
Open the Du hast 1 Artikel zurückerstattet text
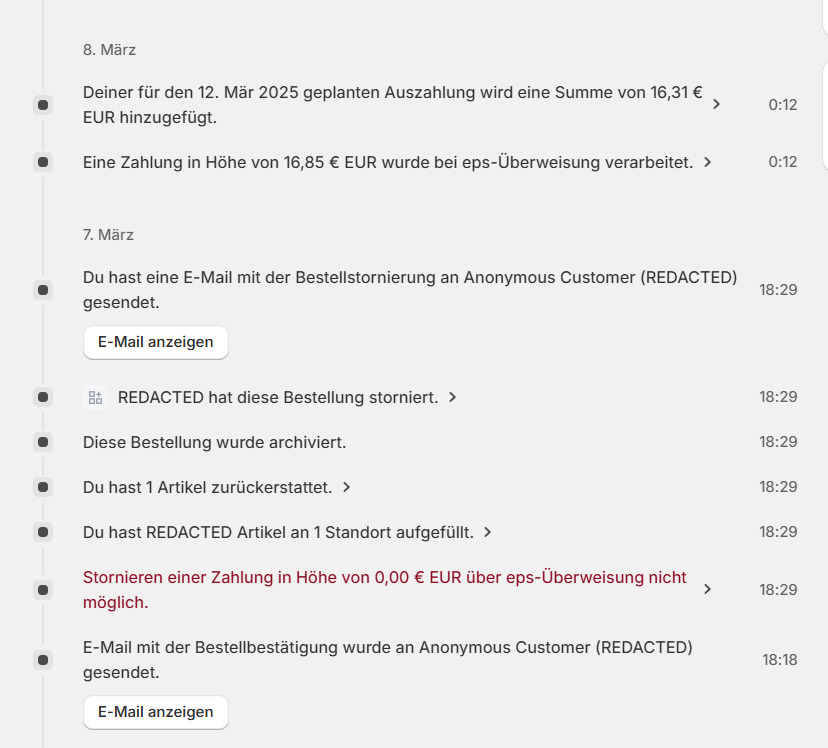(208, 487)
